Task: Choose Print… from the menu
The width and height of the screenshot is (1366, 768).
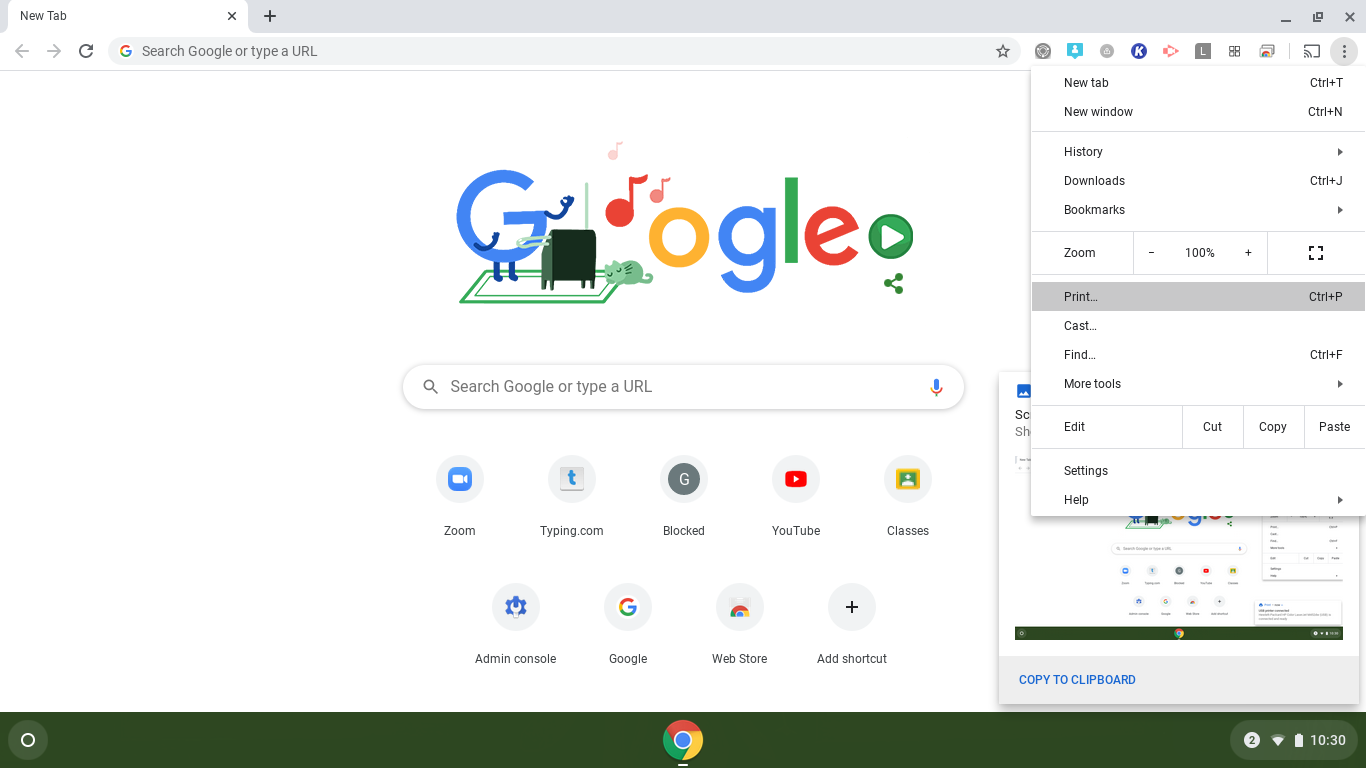Action: click(1198, 297)
